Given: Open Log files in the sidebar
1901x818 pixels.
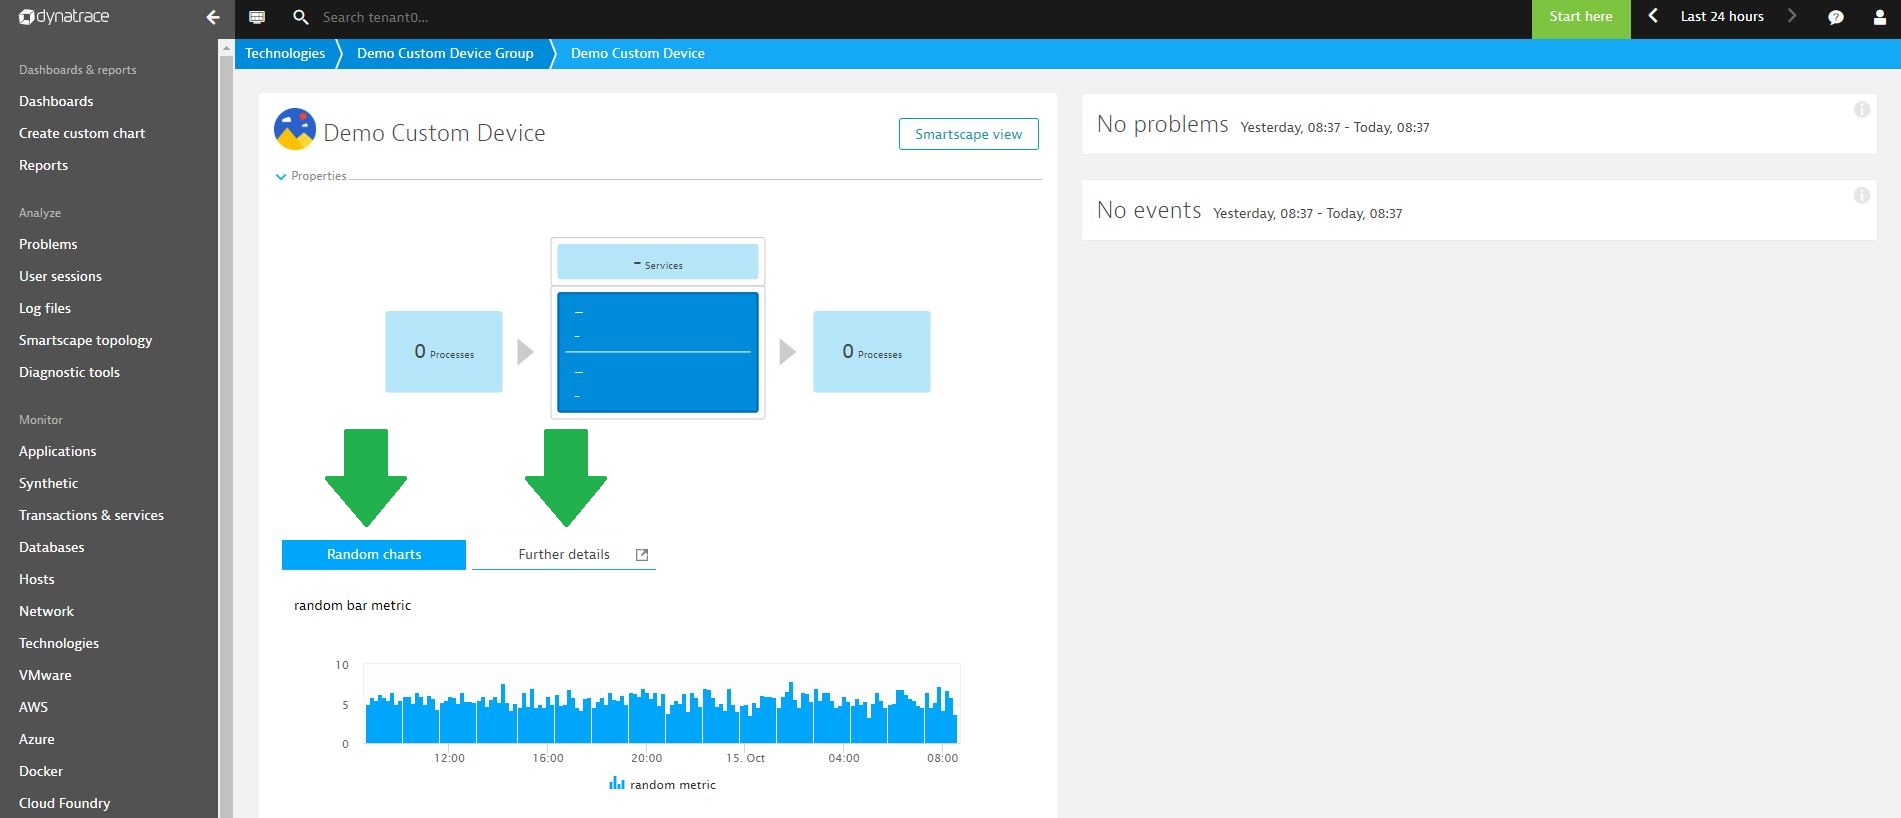Looking at the screenshot, I should tap(45, 308).
